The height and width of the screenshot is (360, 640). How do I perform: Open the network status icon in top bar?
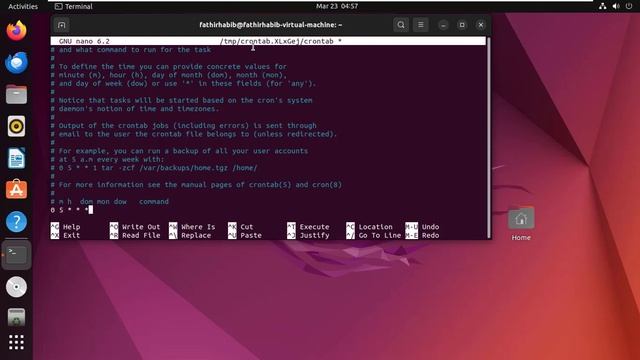(x=602, y=6)
